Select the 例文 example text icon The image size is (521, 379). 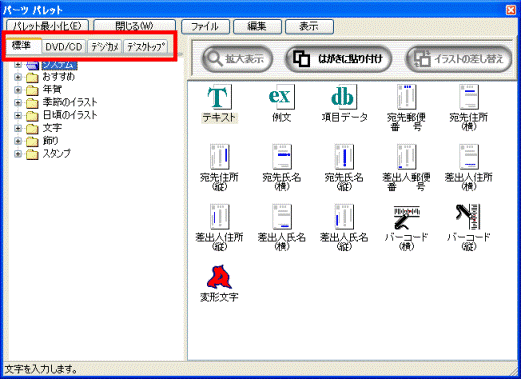point(282,97)
